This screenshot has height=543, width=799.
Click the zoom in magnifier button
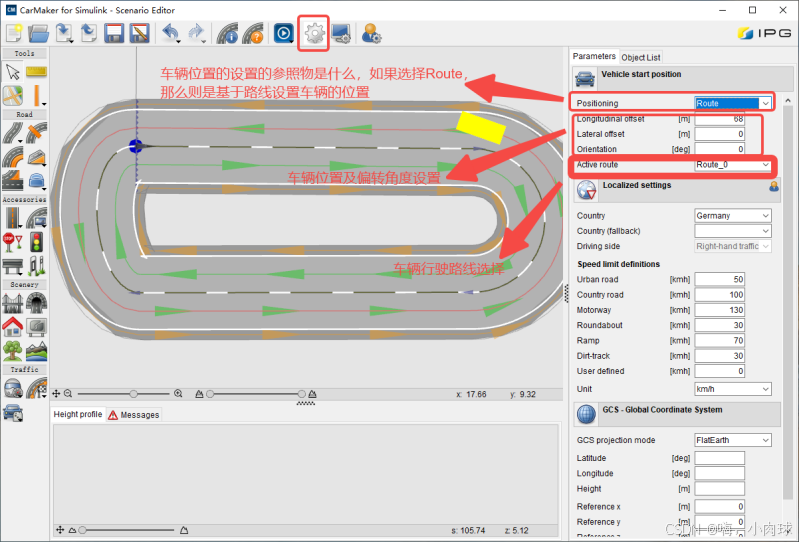178,394
